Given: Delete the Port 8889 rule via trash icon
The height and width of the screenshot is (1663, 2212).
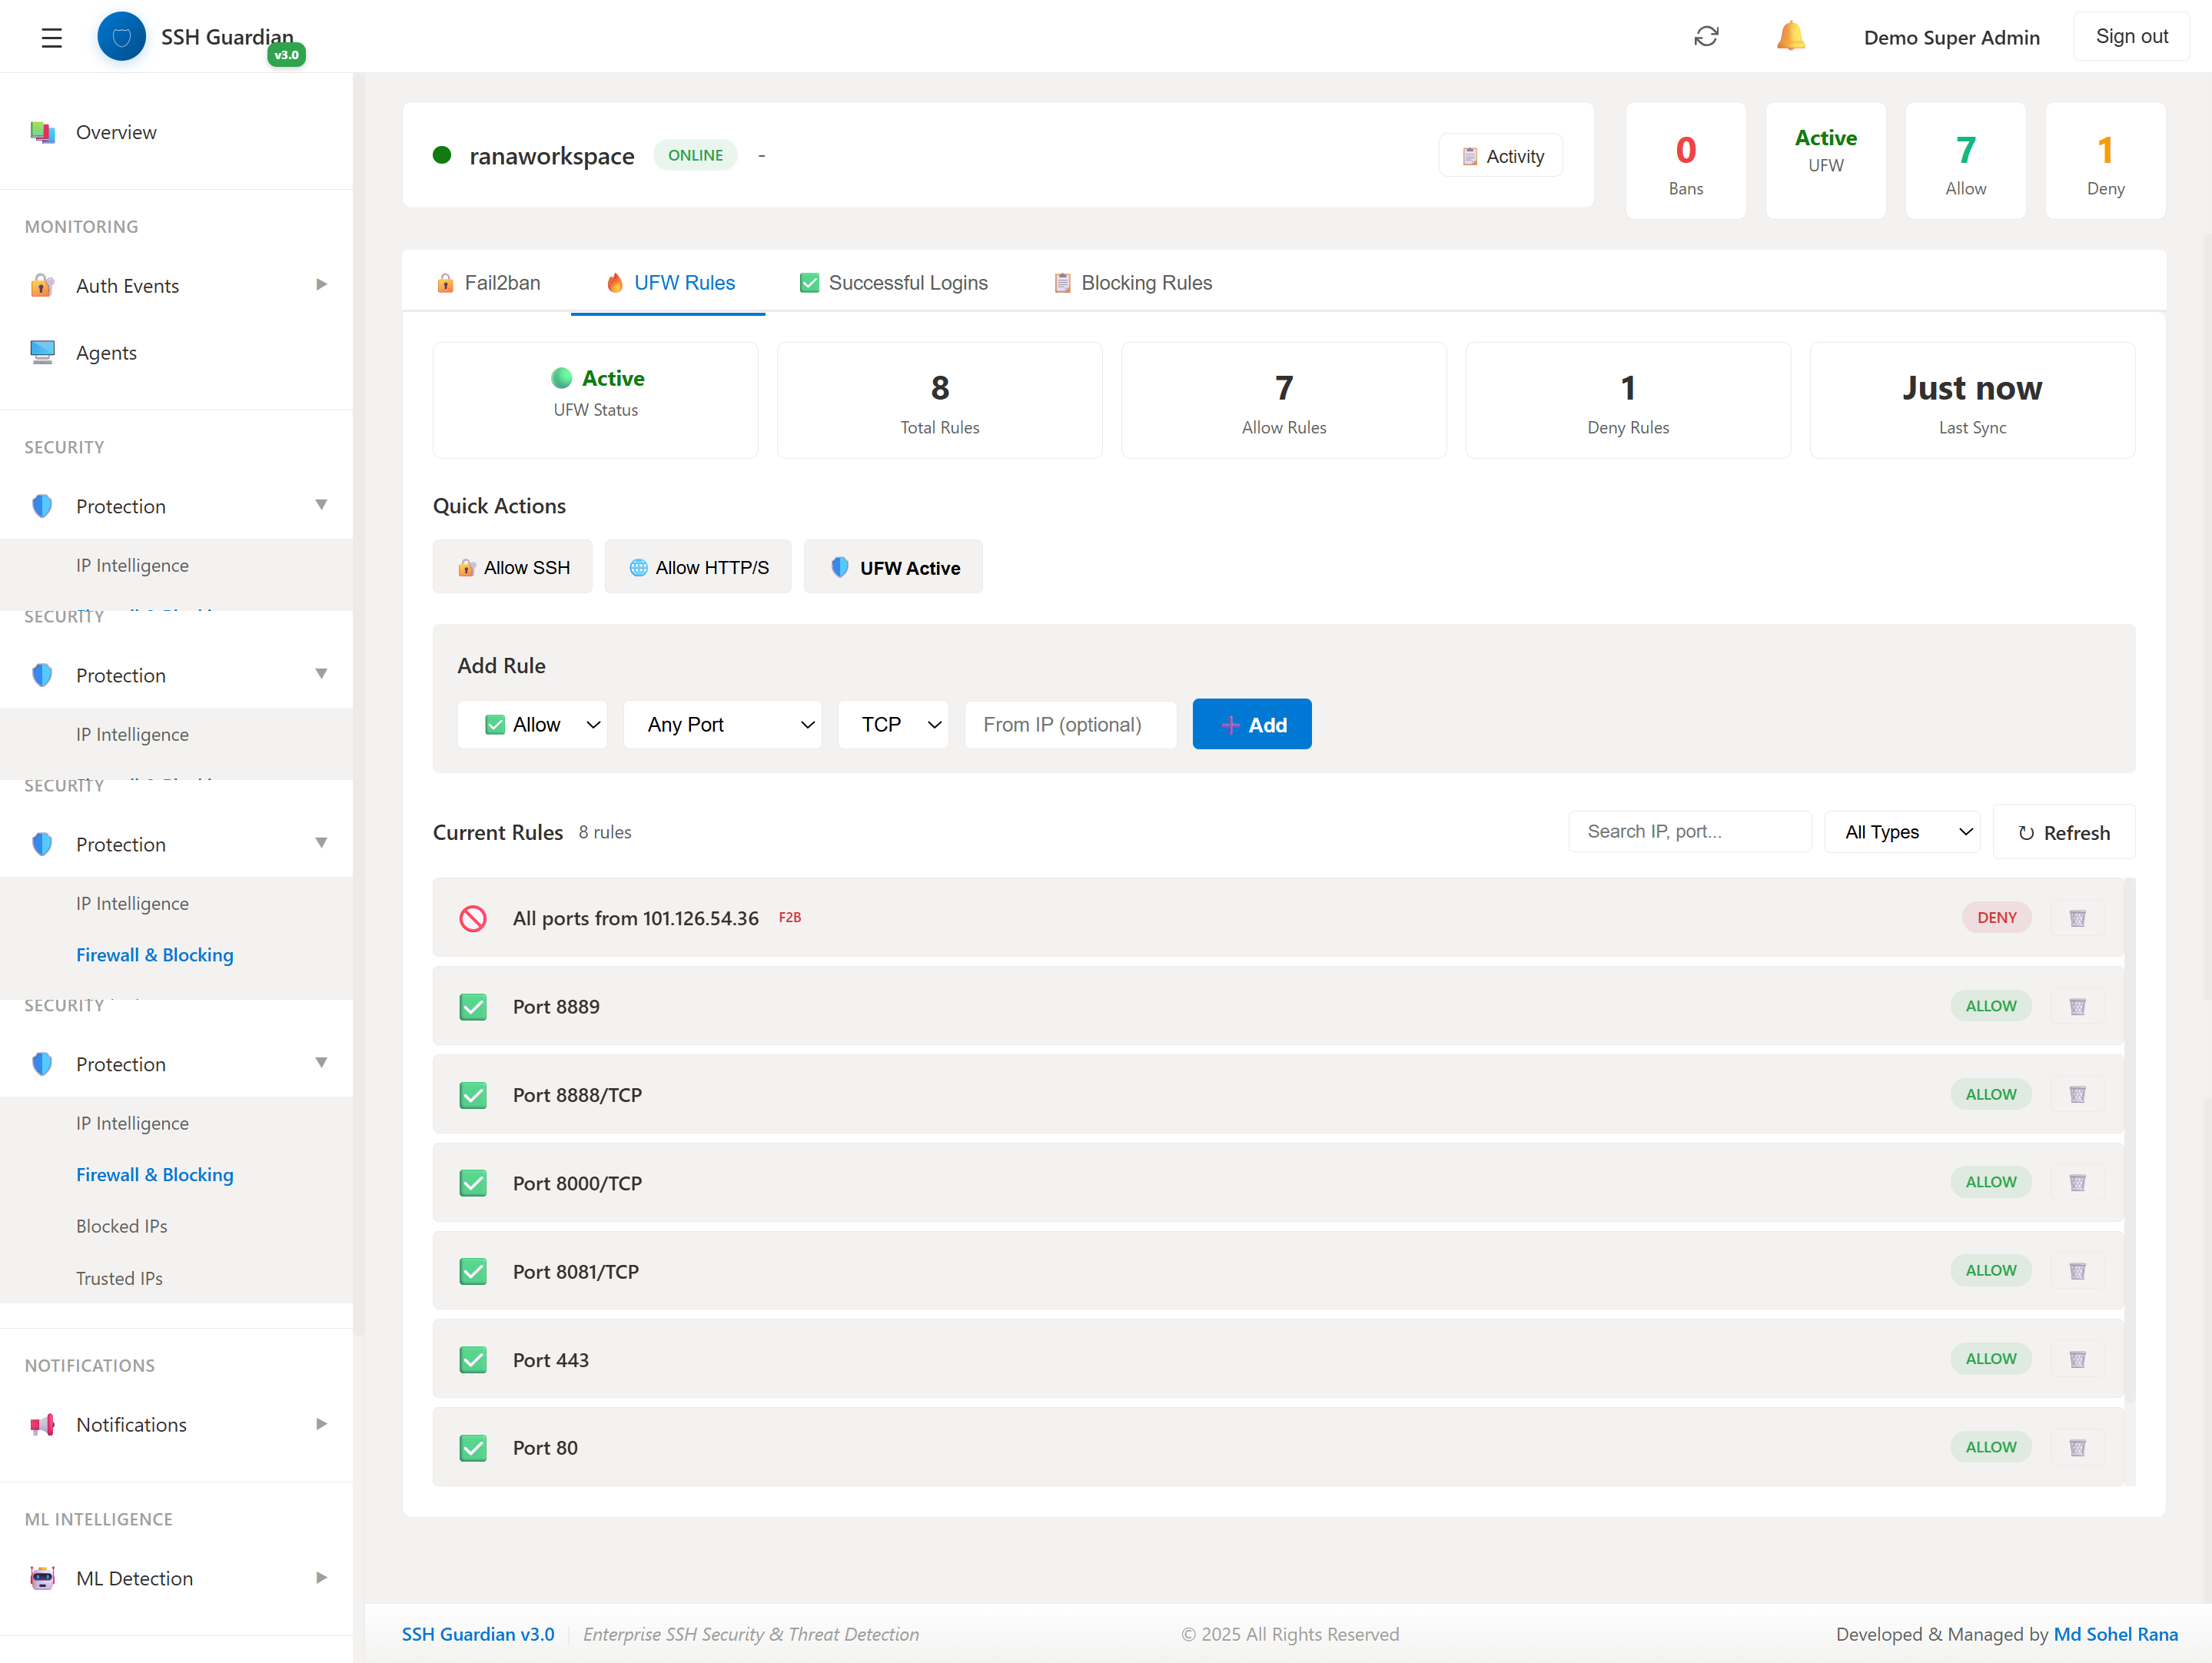Looking at the screenshot, I should 2077,1006.
